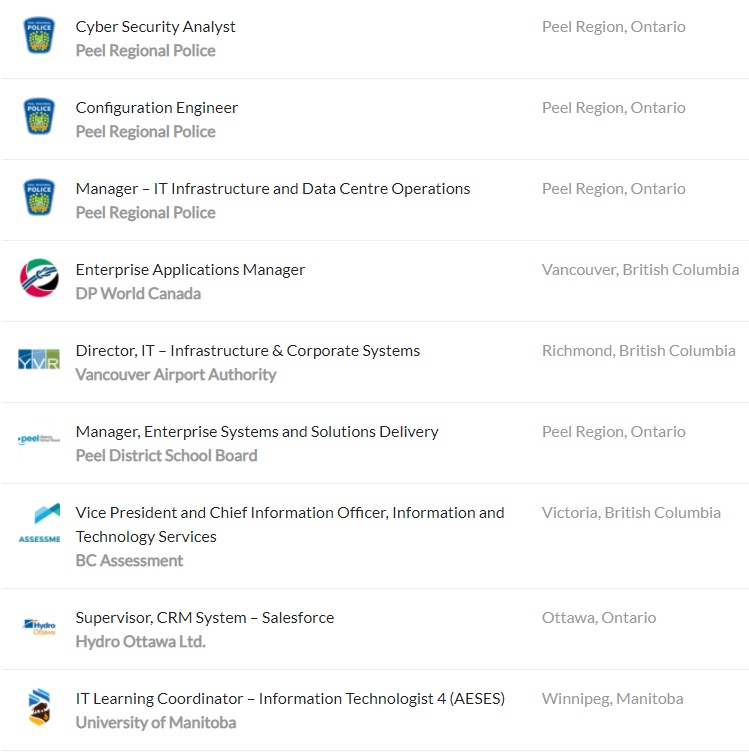This screenshot has width=749, height=755.
Task: Click the Hydro Ottawa logo
Action: pos(39,627)
